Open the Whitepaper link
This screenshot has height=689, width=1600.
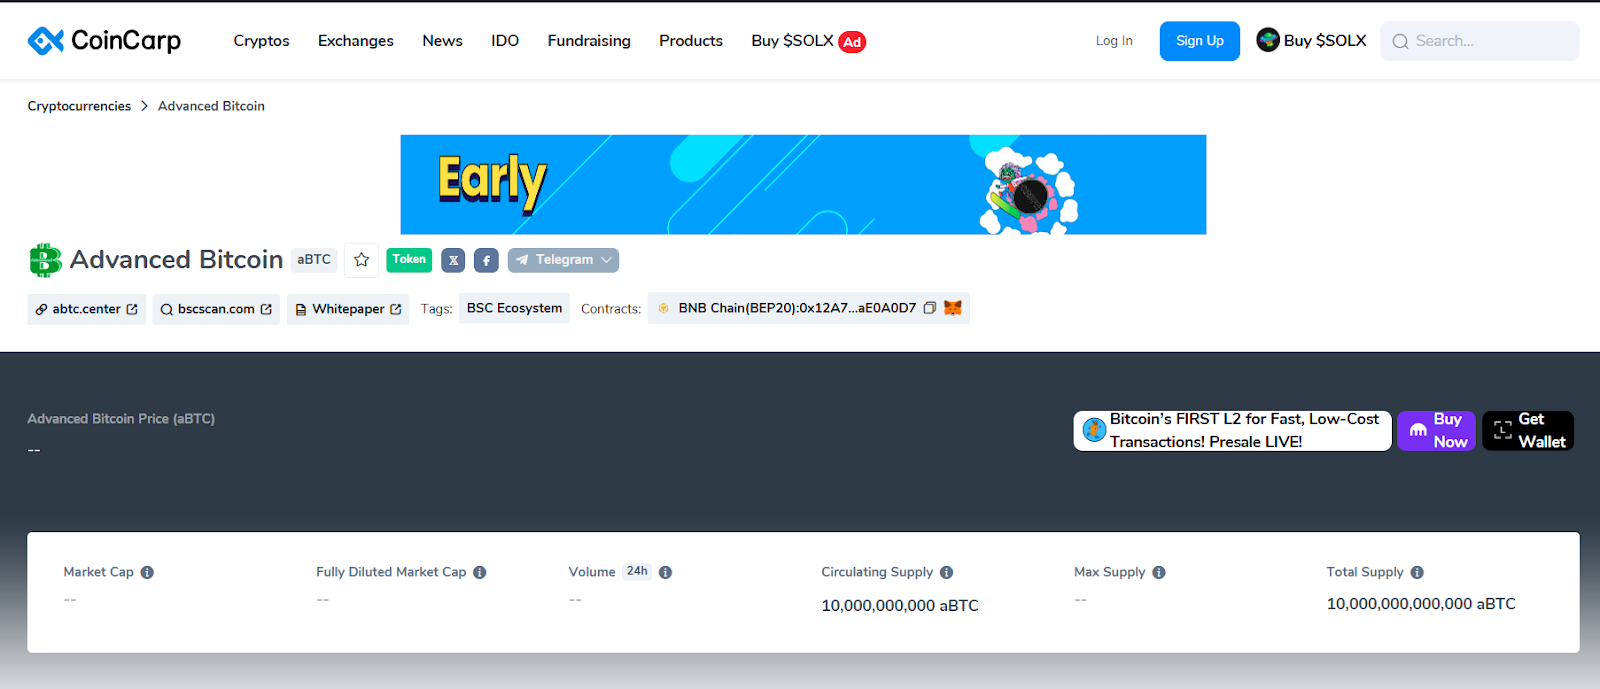coord(349,309)
